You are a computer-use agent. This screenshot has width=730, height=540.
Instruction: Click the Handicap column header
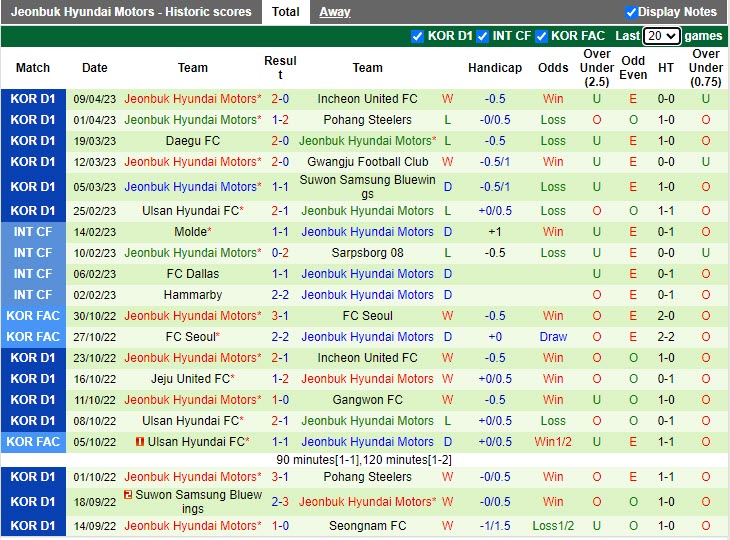pos(495,68)
